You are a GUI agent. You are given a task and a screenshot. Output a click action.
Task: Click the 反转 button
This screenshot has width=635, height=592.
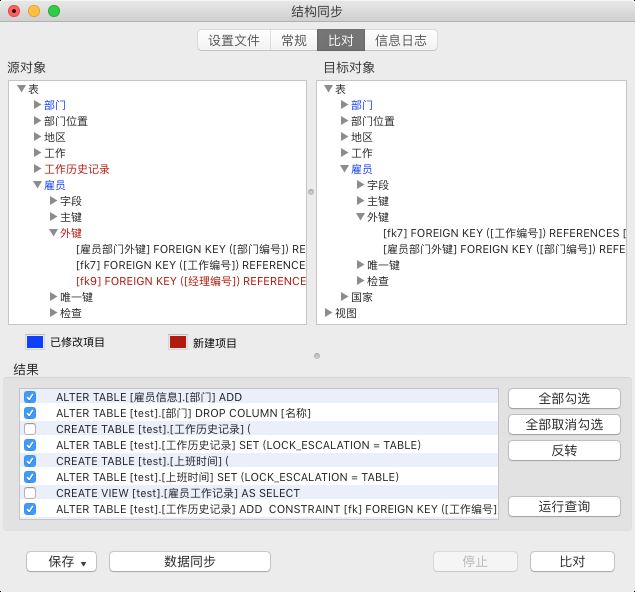coord(564,450)
